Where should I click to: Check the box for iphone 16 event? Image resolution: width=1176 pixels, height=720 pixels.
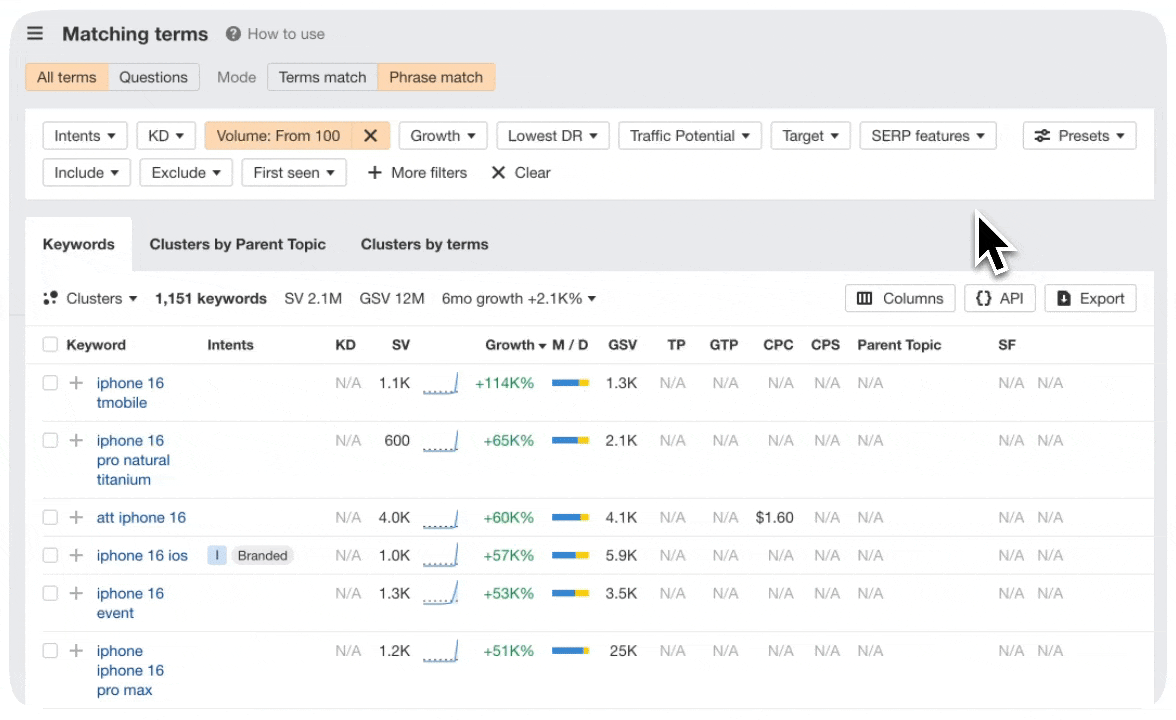point(50,594)
